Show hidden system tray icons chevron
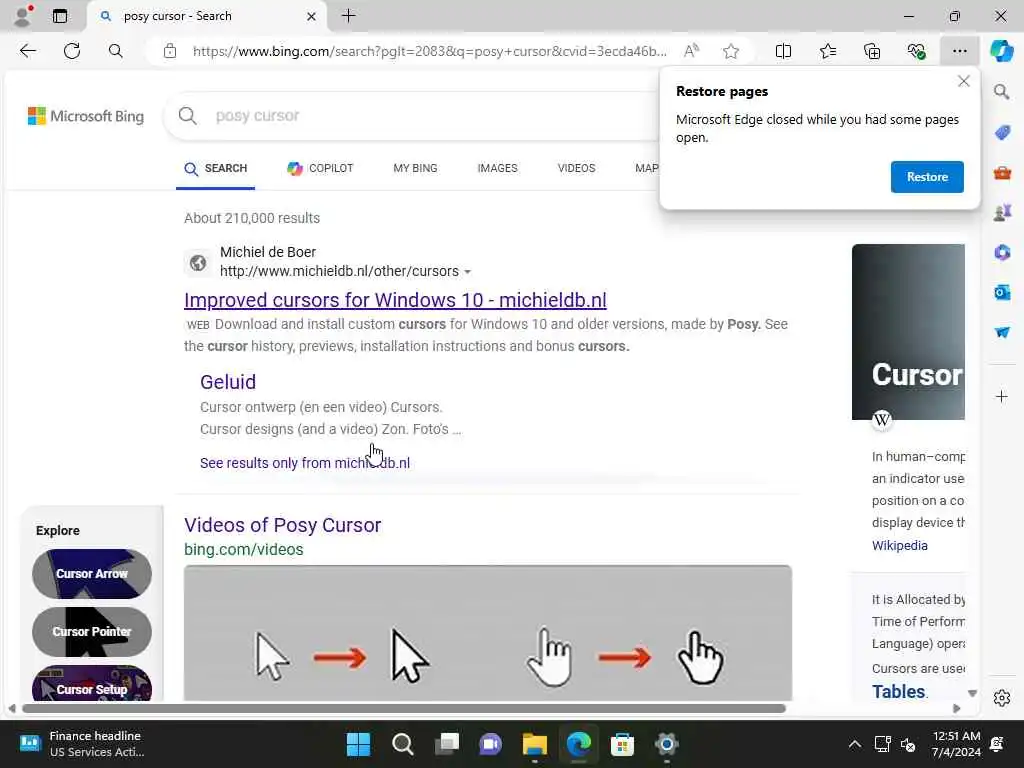1024x768 pixels. 854,744
